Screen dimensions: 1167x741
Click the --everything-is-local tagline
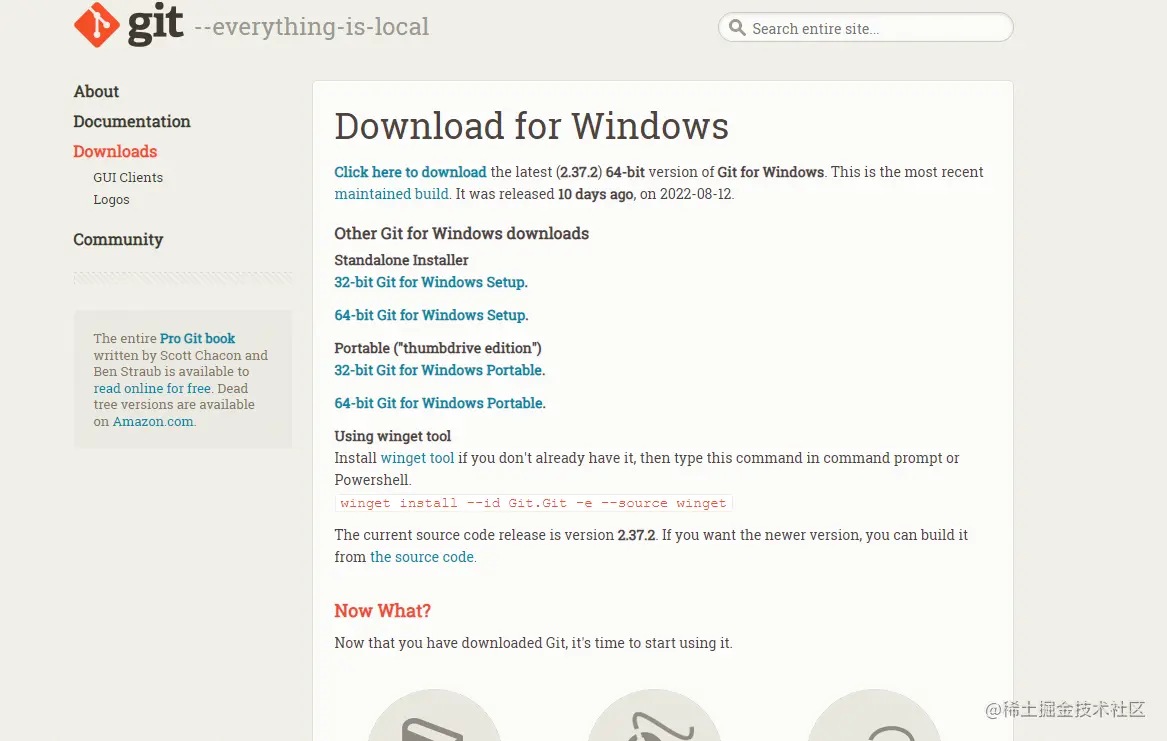(x=312, y=27)
